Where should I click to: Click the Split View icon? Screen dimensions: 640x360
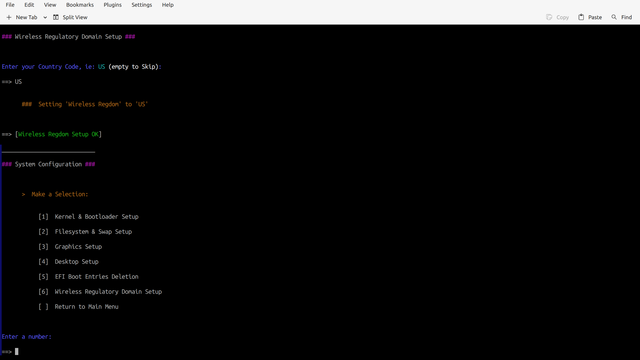click(56, 17)
